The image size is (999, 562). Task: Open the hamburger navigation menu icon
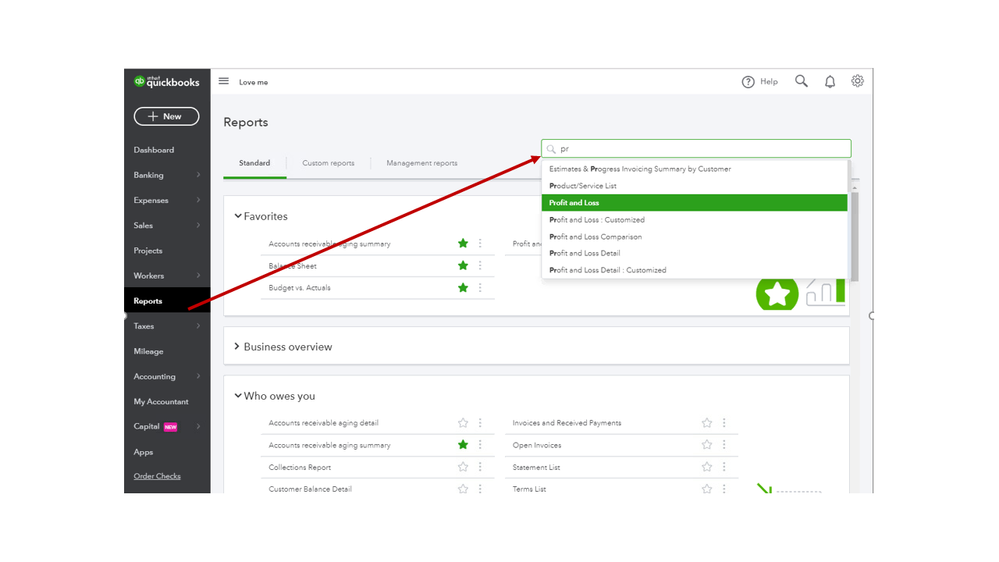coord(223,81)
